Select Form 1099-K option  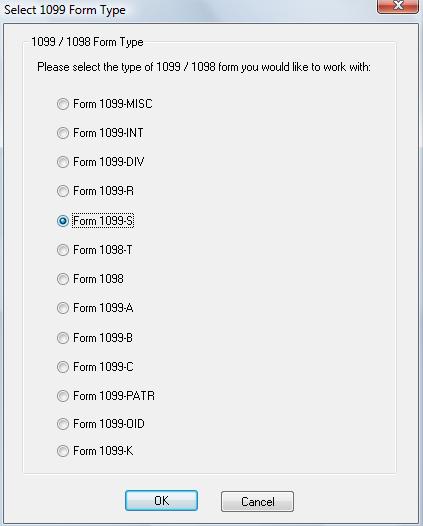pos(63,451)
